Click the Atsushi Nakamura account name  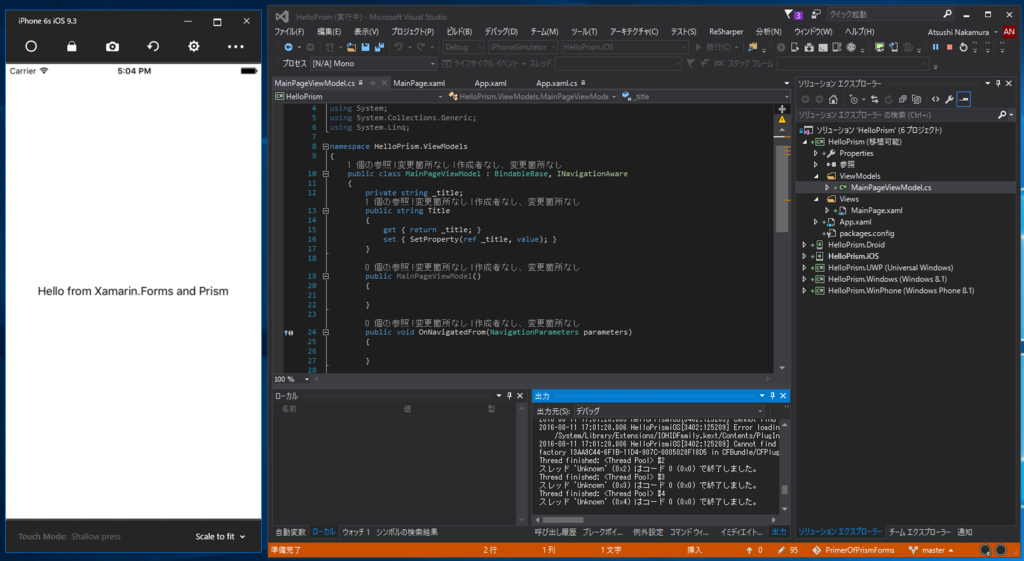point(958,32)
